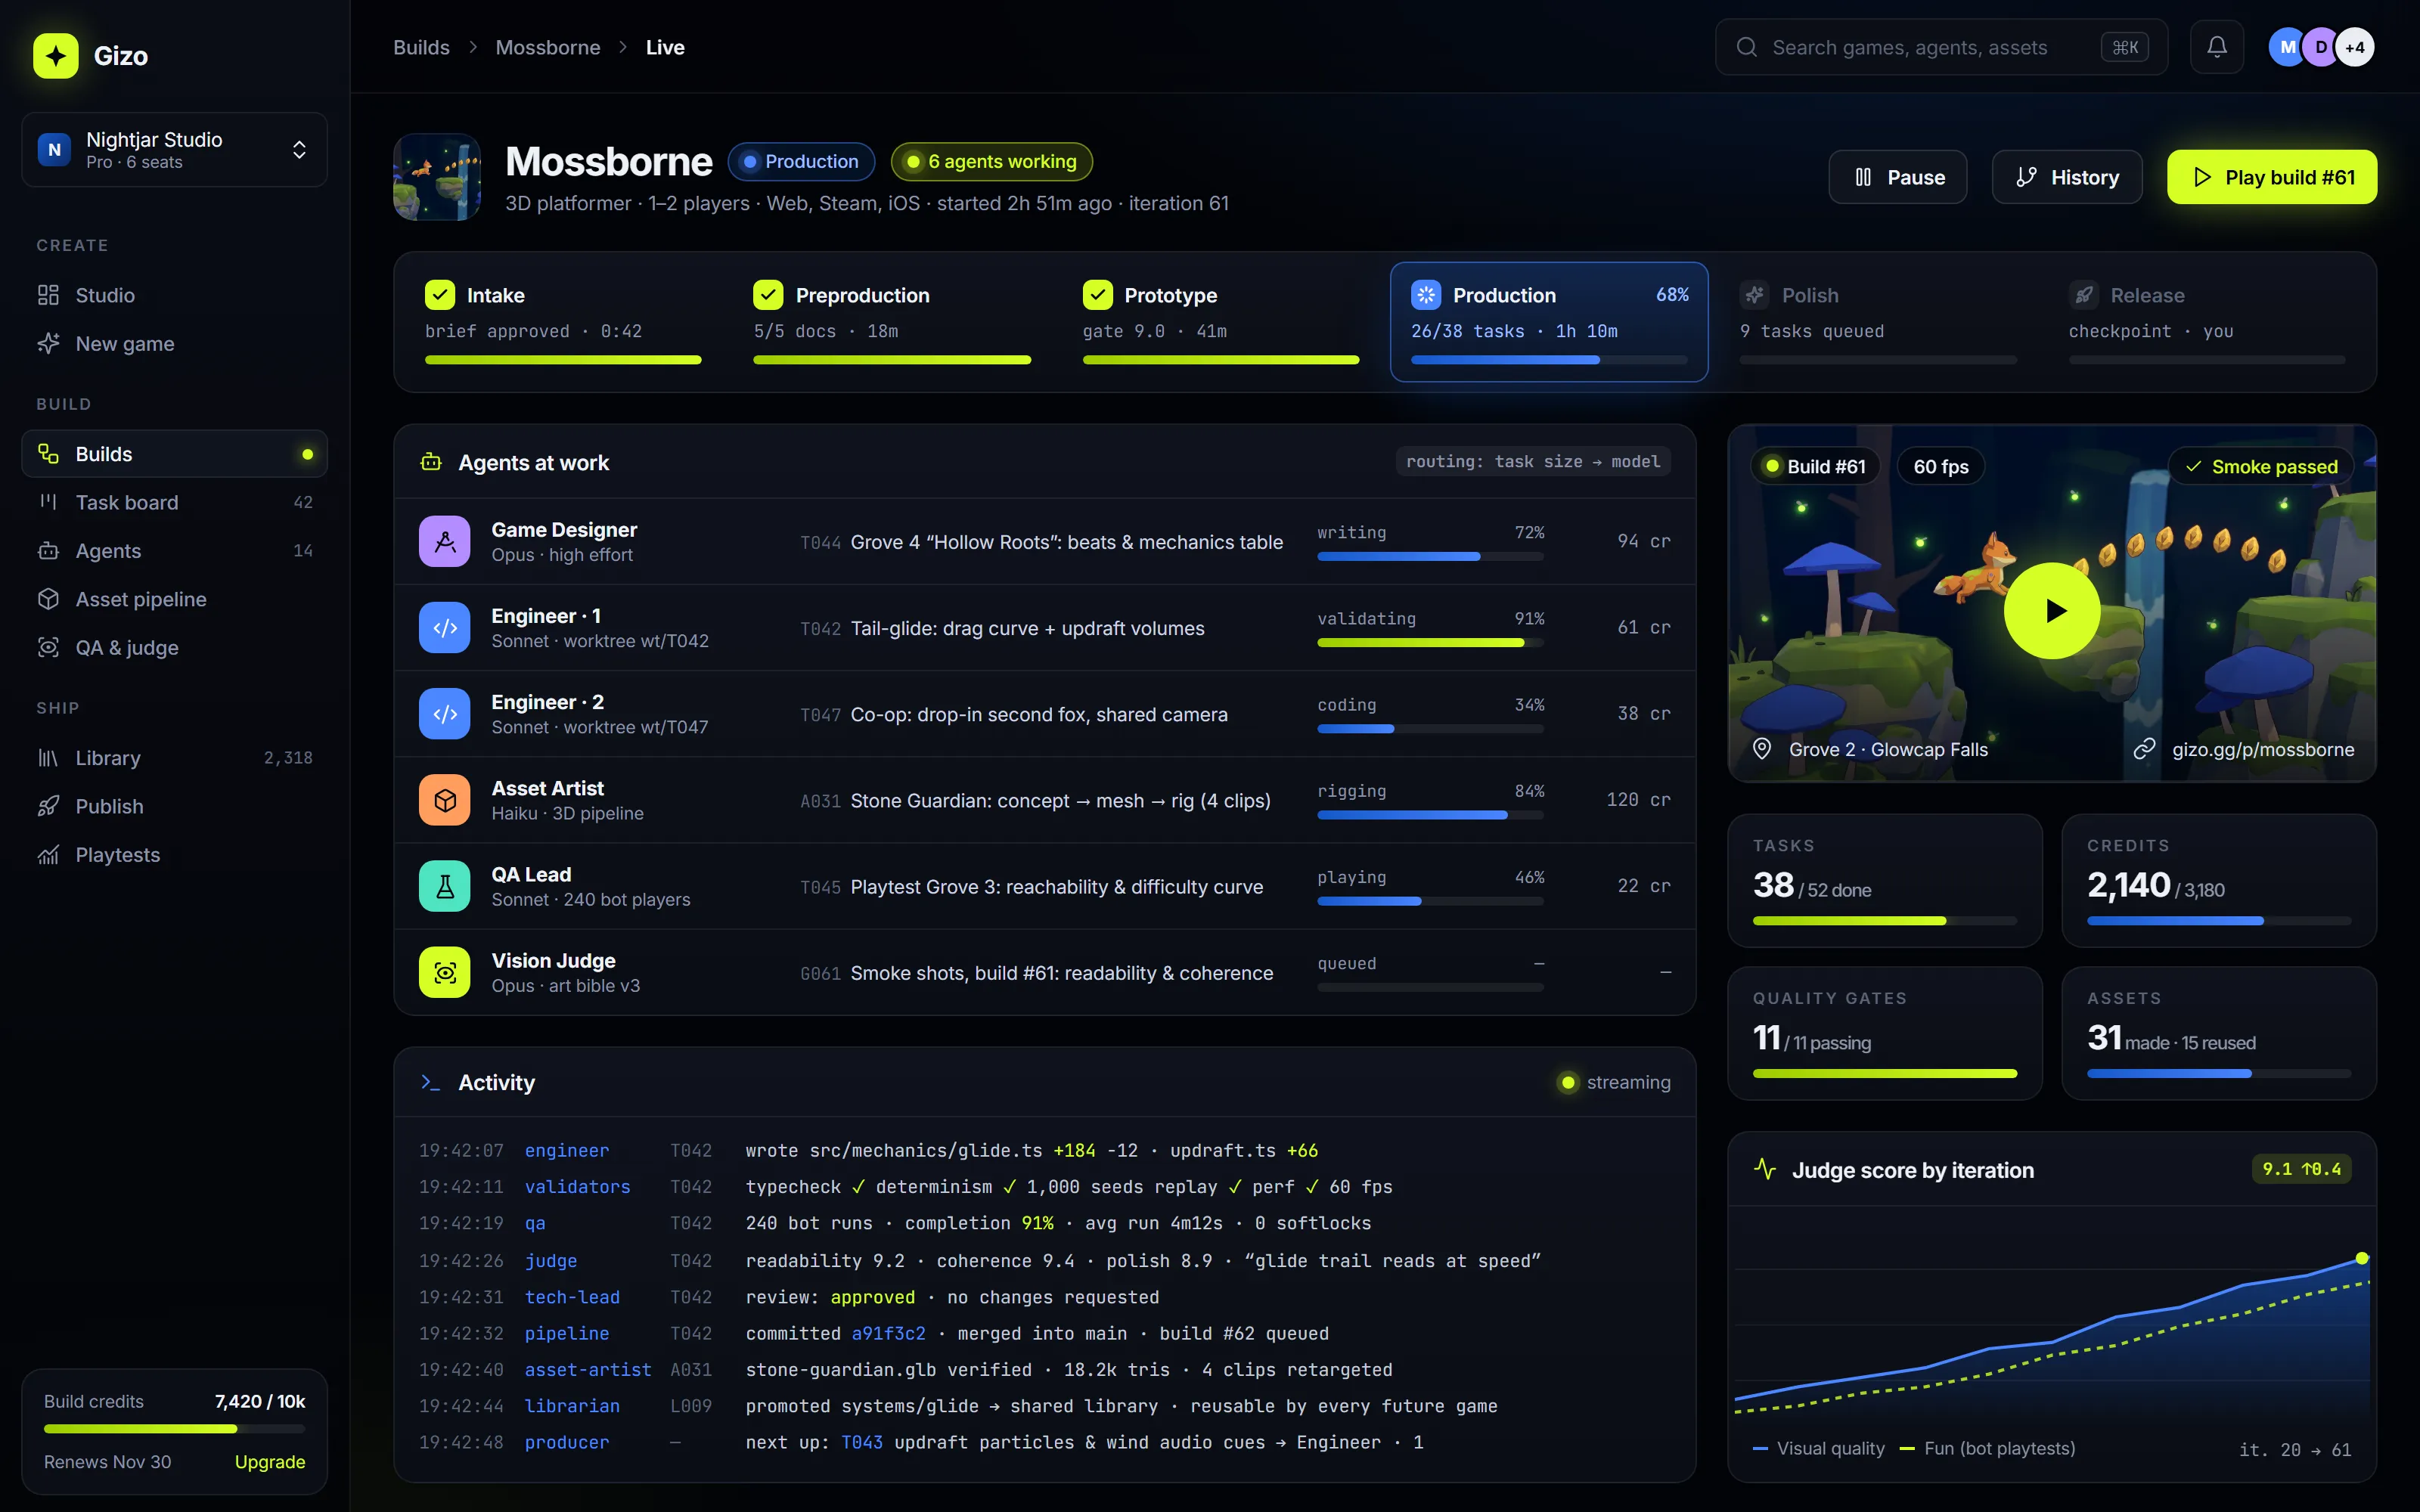Click the search magnifier icon
This screenshot has width=2420, height=1512.
coord(1747,47)
